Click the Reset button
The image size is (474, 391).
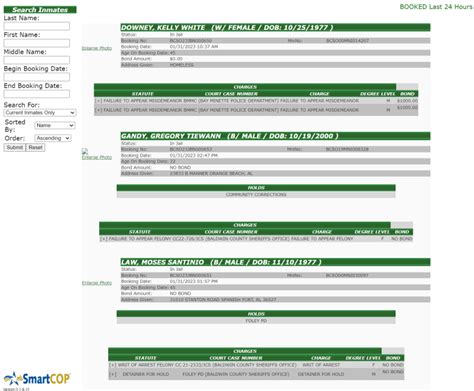coord(35,147)
